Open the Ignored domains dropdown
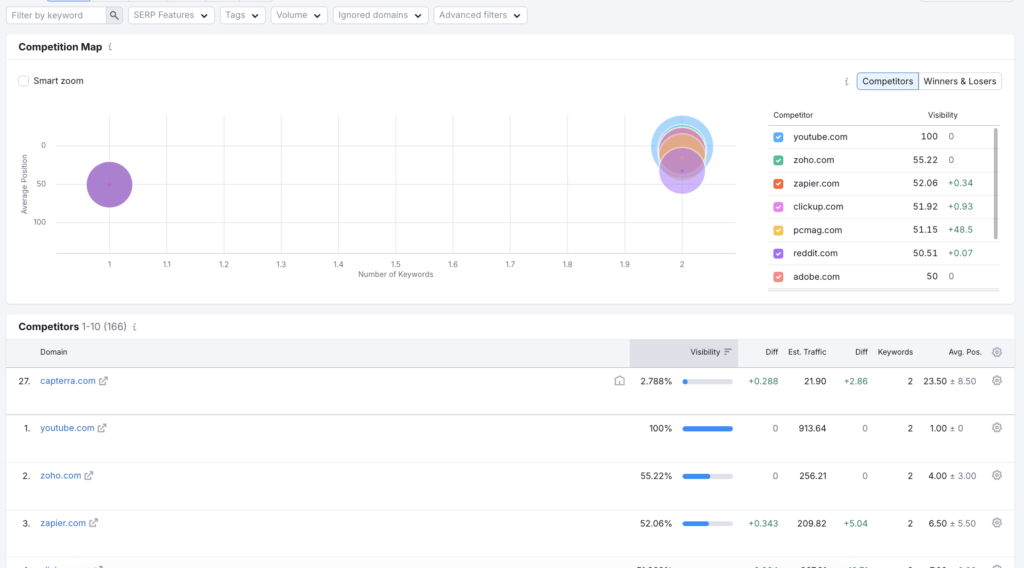The image size is (1024, 568). [380, 15]
